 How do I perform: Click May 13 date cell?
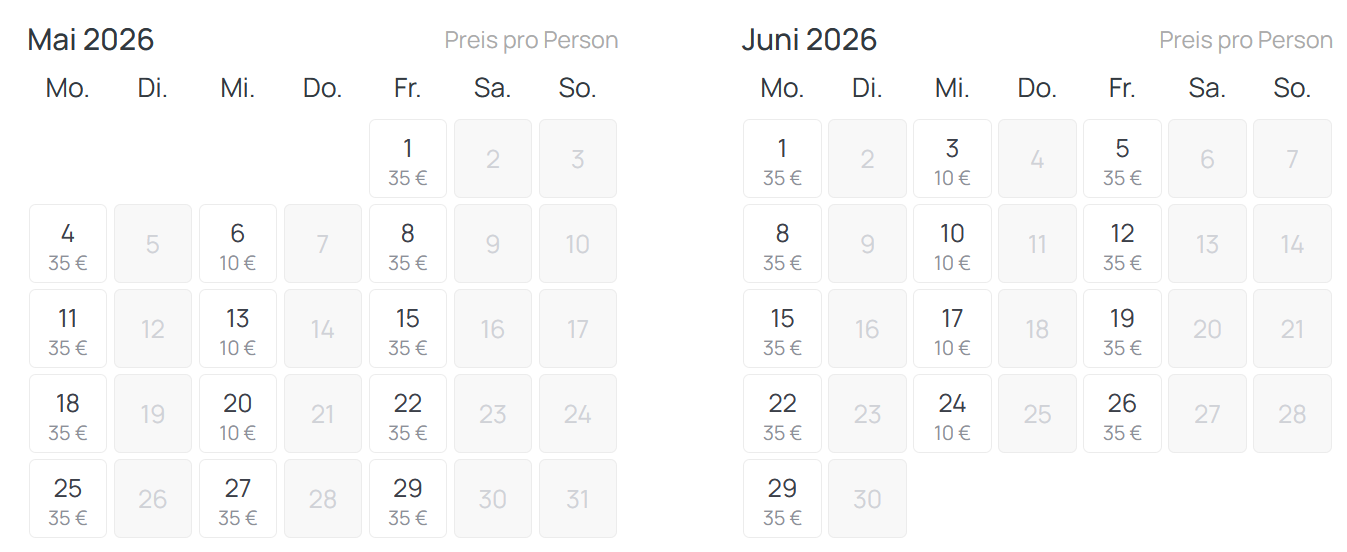coord(237,329)
